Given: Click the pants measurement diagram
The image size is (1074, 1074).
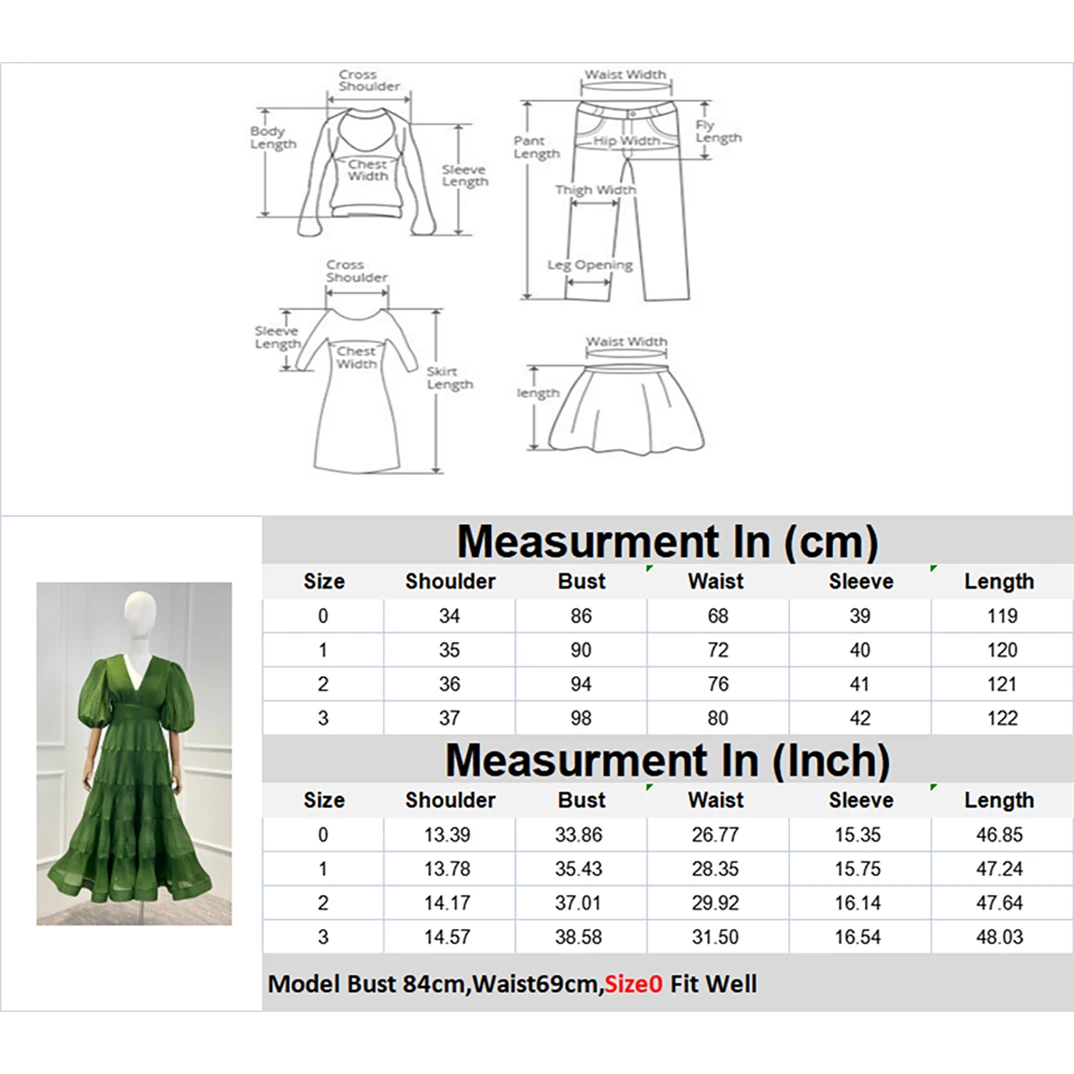Looking at the screenshot, I should pos(627,185).
